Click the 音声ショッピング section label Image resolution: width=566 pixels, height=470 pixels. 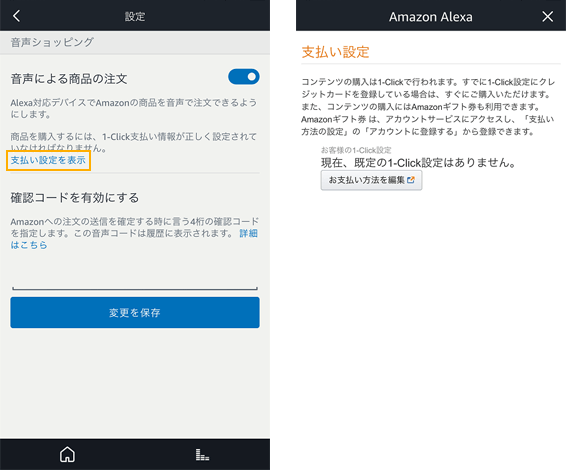tap(52, 42)
